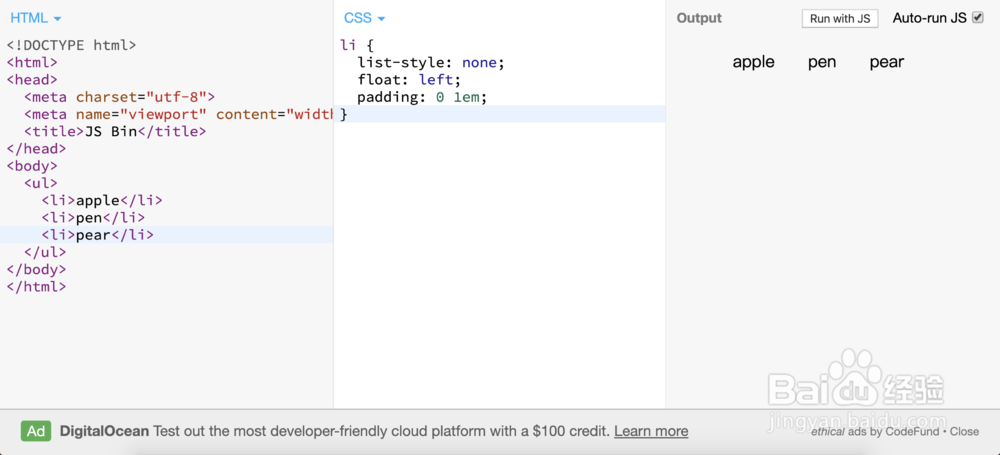Click the <!DOCTYPE html> line
This screenshot has width=1000, height=455.
[71, 45]
